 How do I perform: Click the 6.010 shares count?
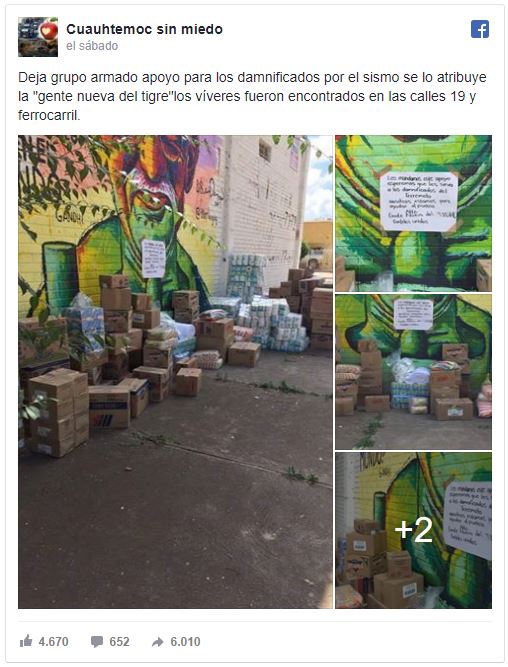click(x=185, y=641)
